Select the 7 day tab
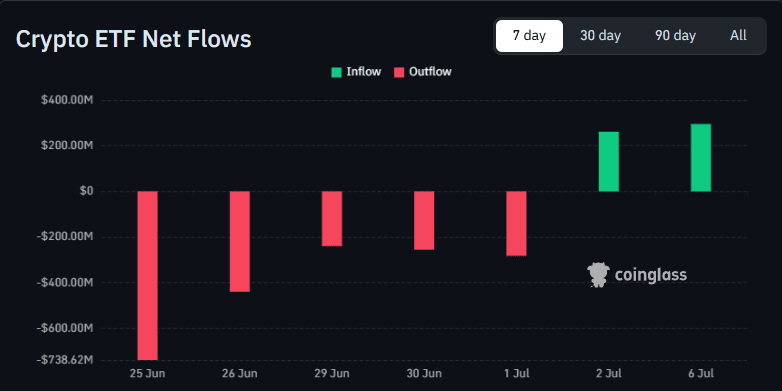Image resolution: width=782 pixels, height=391 pixels. [529, 36]
